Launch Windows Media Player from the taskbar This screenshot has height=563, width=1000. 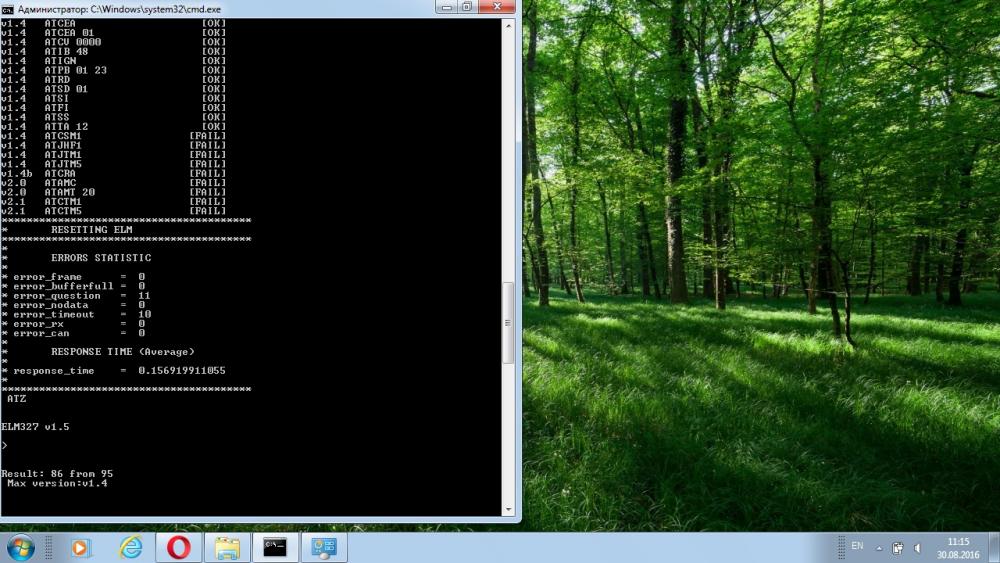coord(80,548)
